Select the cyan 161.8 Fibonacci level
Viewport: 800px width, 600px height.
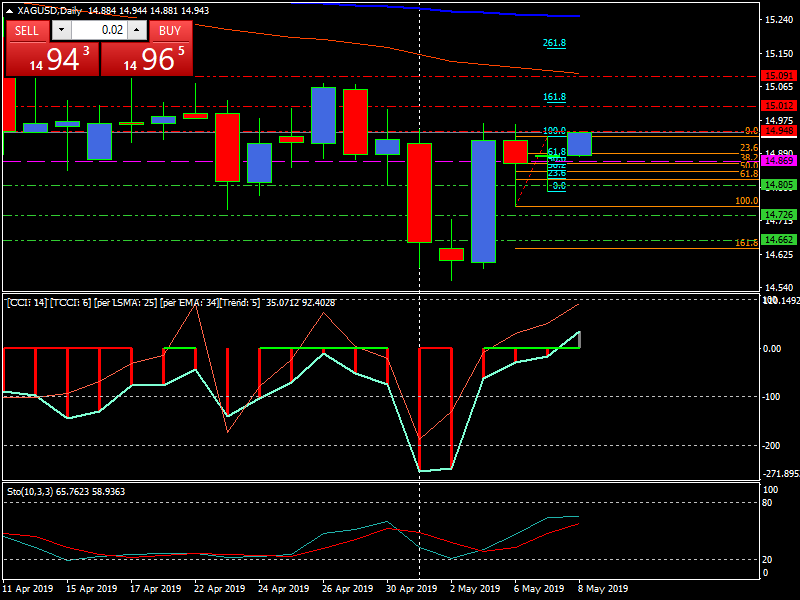555,97
